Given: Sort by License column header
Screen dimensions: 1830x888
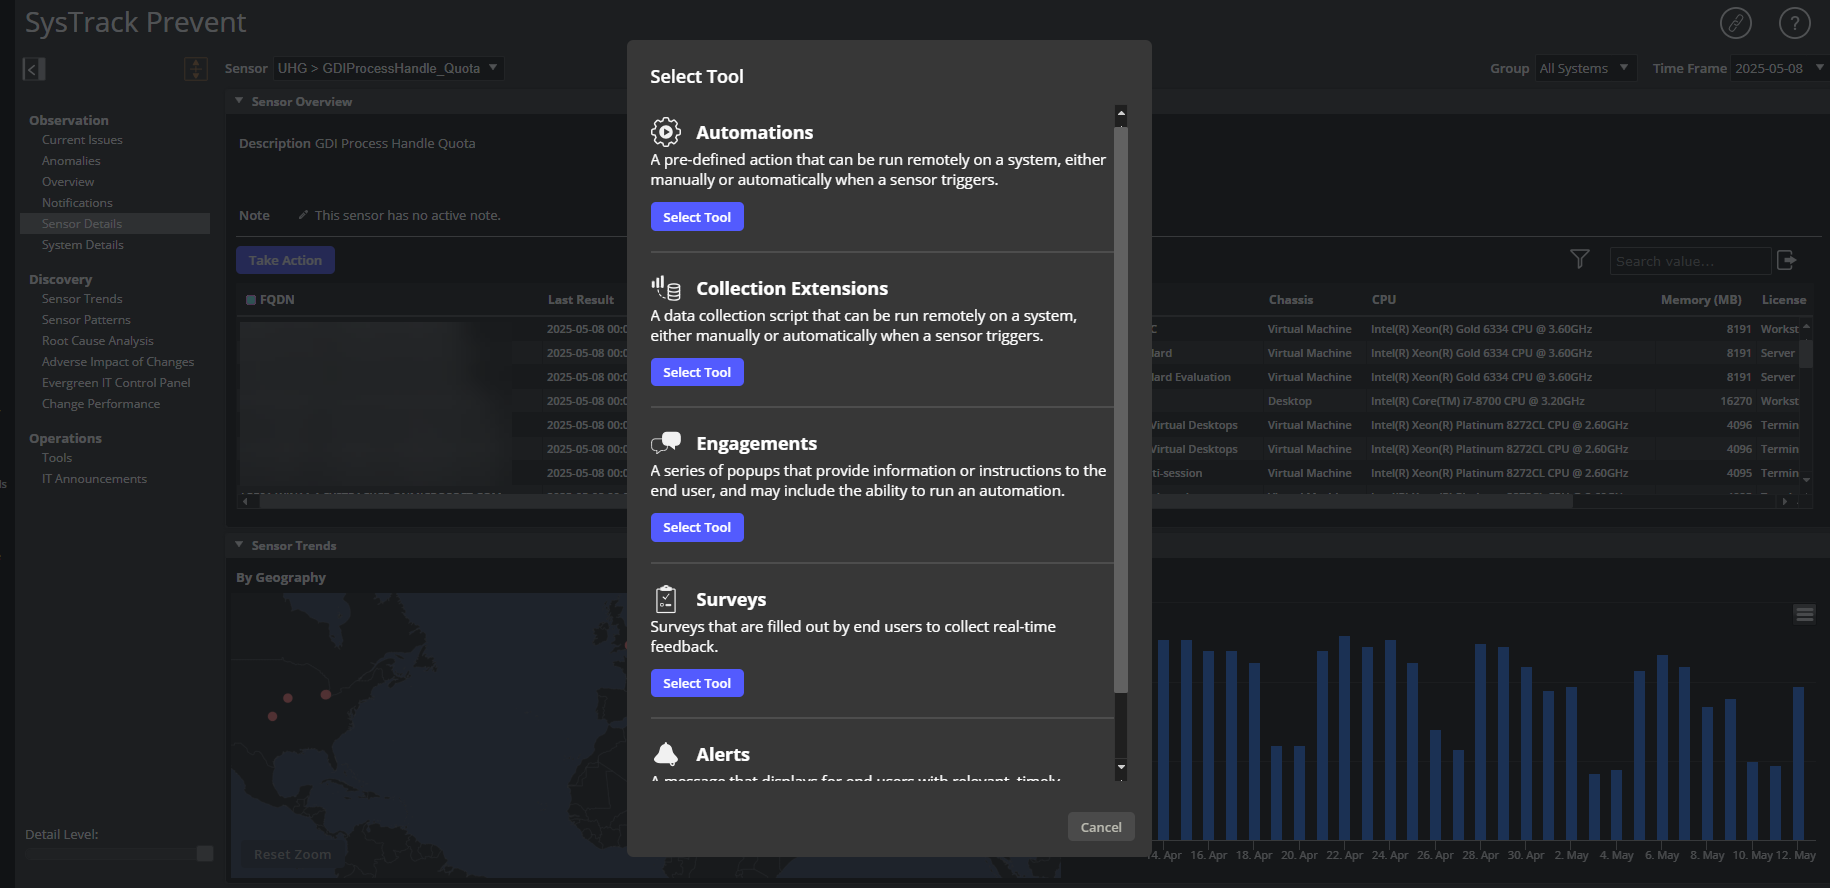Looking at the screenshot, I should 1784,300.
